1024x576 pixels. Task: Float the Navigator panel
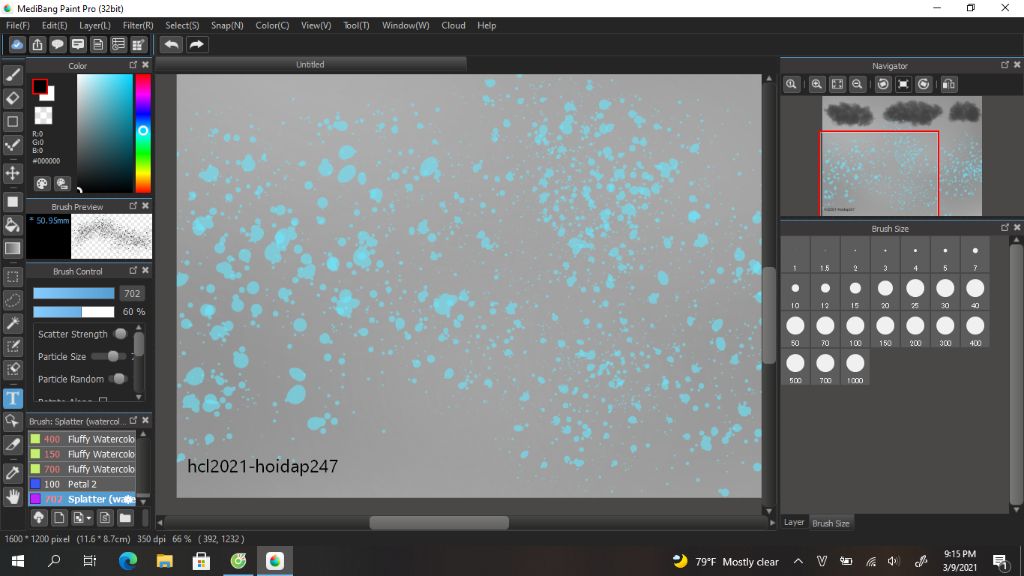click(1004, 65)
